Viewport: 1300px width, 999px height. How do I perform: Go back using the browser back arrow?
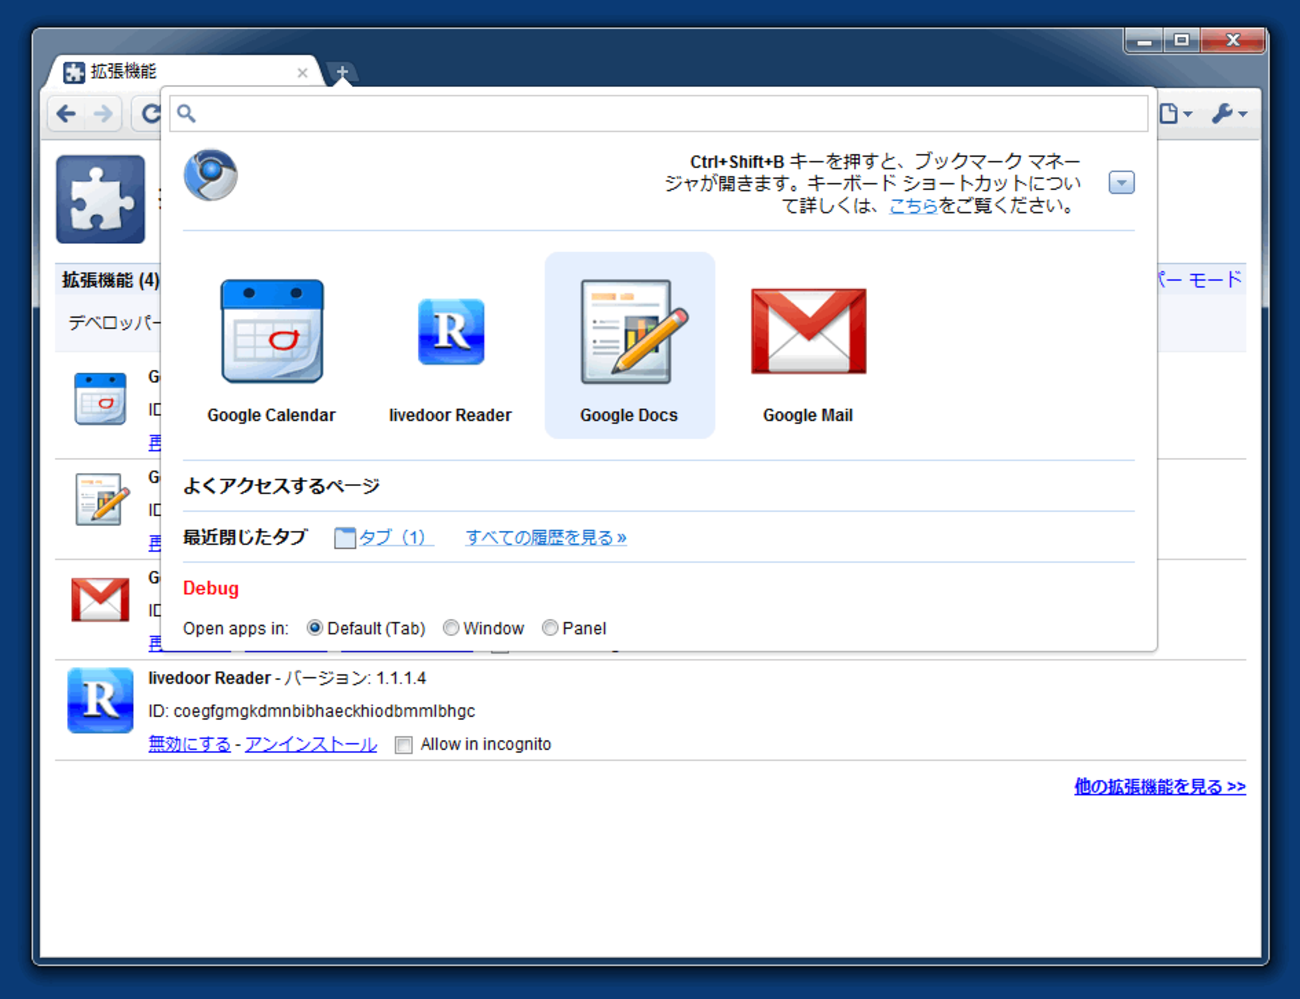click(x=67, y=114)
